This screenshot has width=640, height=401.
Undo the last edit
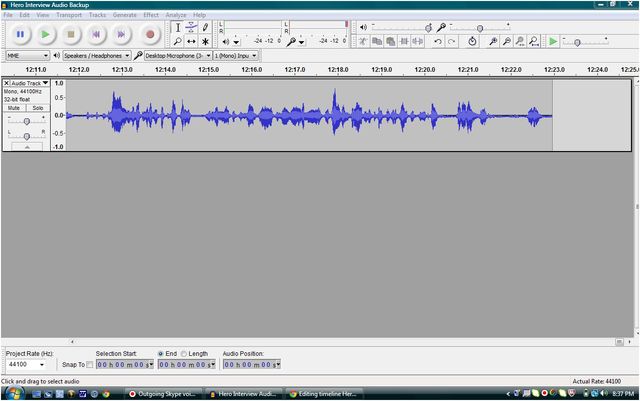pyautogui.click(x=438, y=41)
